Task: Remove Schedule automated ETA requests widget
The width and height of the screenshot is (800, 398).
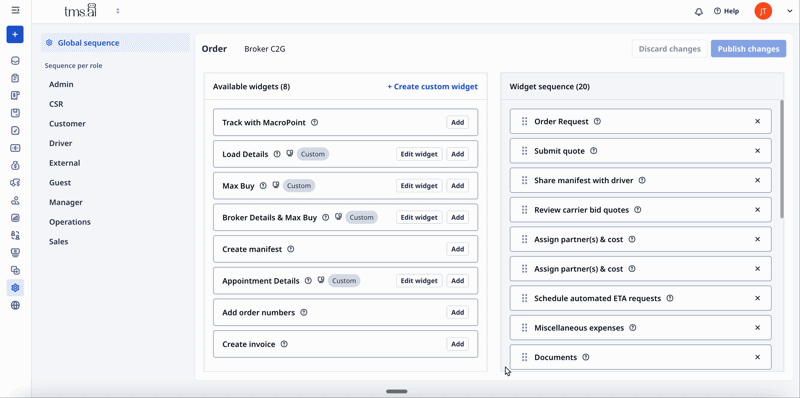Action: (x=757, y=298)
